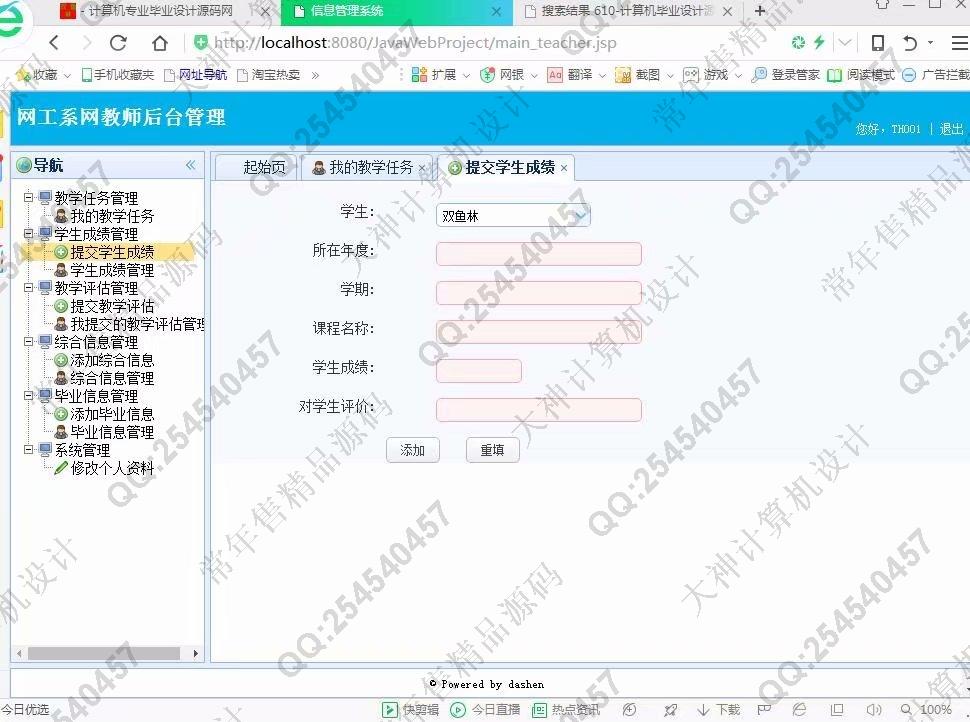
Task: Collapse the 毕业信息管理 tree node
Action: click(x=29, y=396)
